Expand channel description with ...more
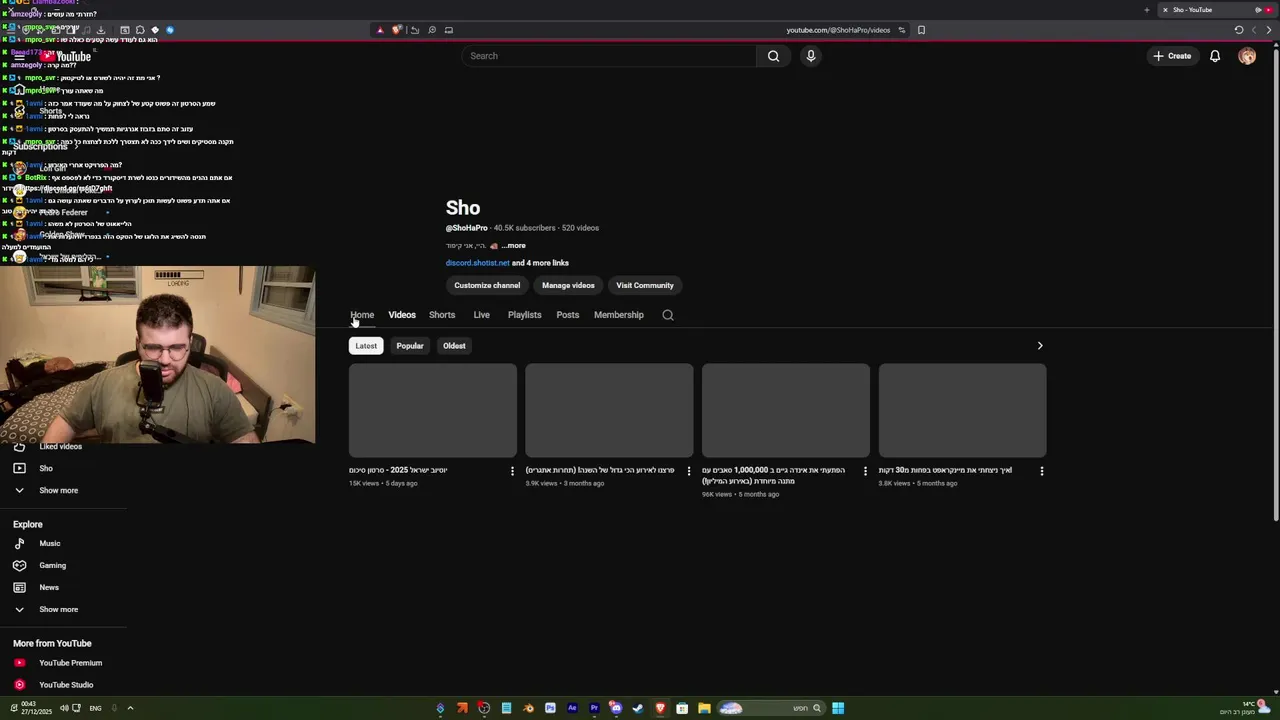Screen dimensions: 1280x720 [x=513, y=246]
